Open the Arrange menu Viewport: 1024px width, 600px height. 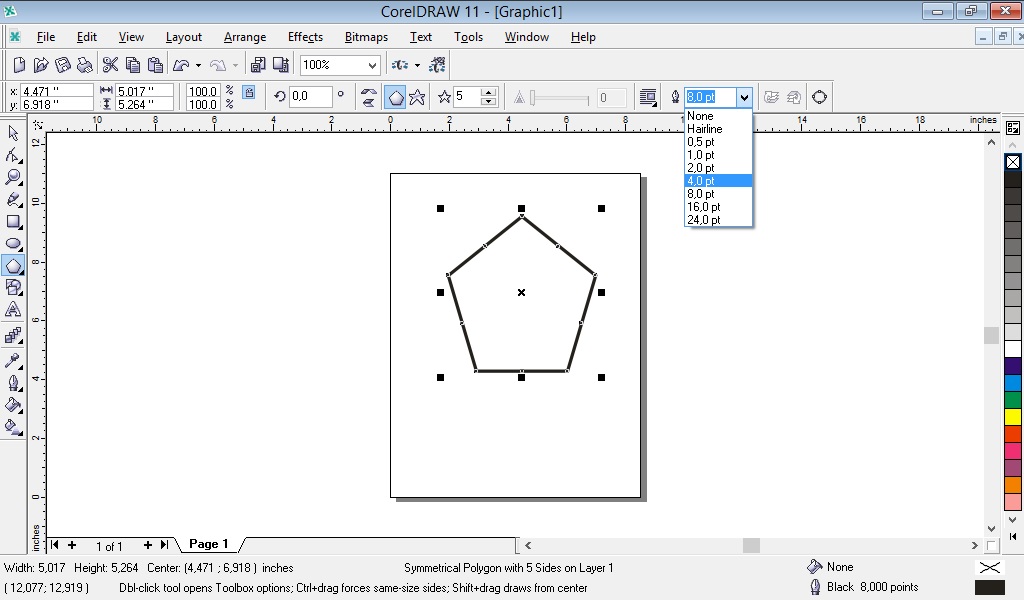[245, 37]
